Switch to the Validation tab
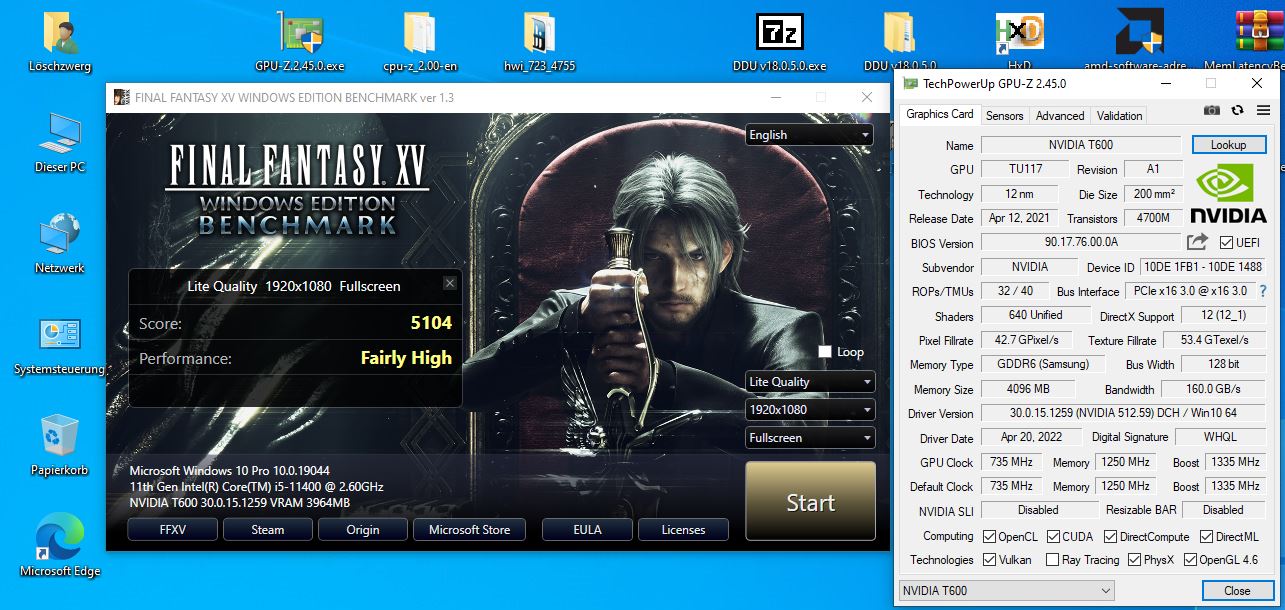 tap(1119, 116)
